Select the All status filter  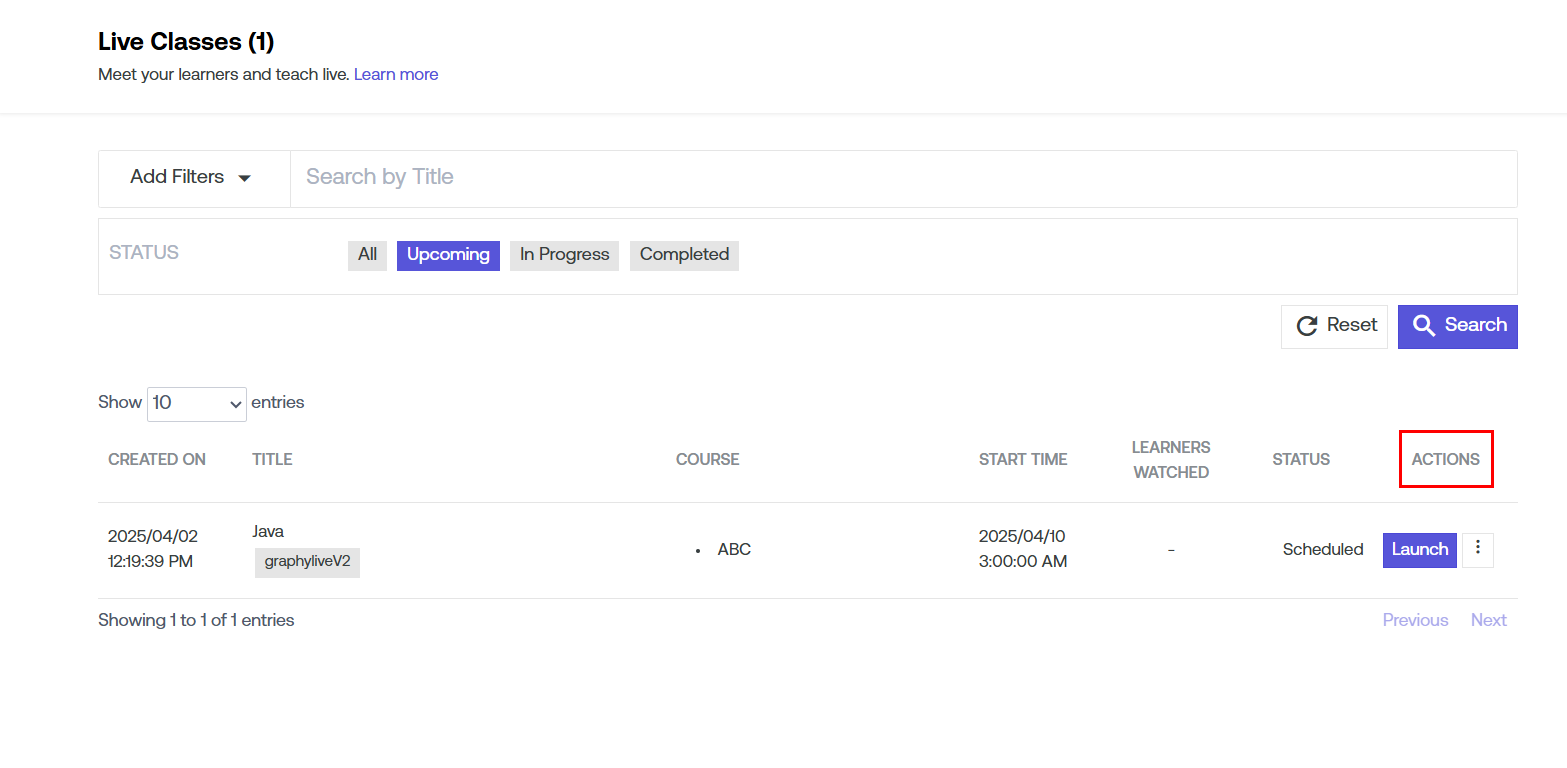pos(367,255)
